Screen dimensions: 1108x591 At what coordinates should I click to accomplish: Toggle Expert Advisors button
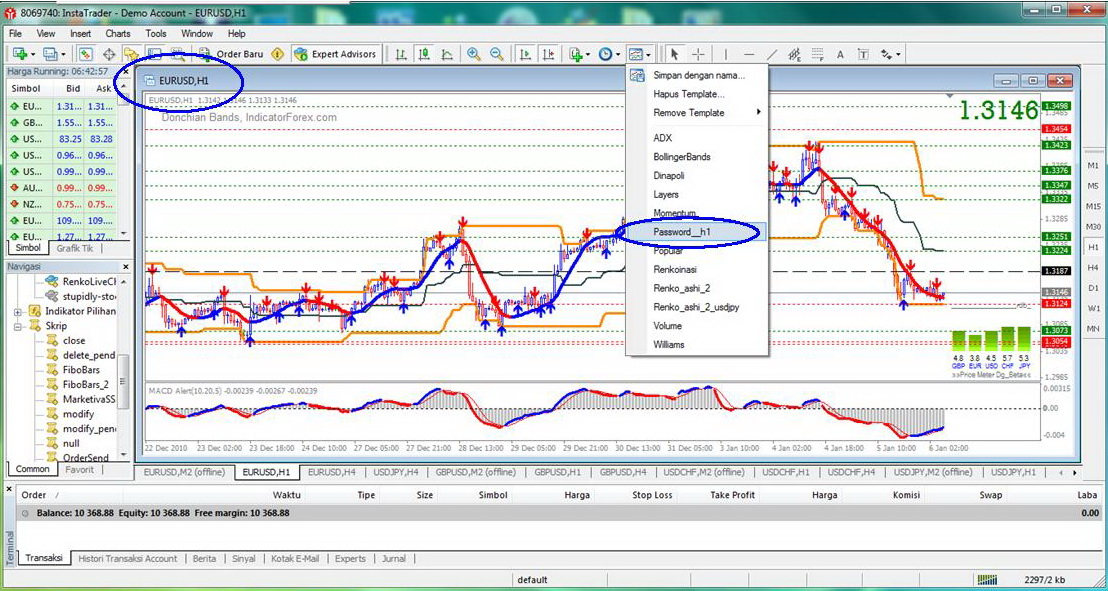(x=336, y=54)
